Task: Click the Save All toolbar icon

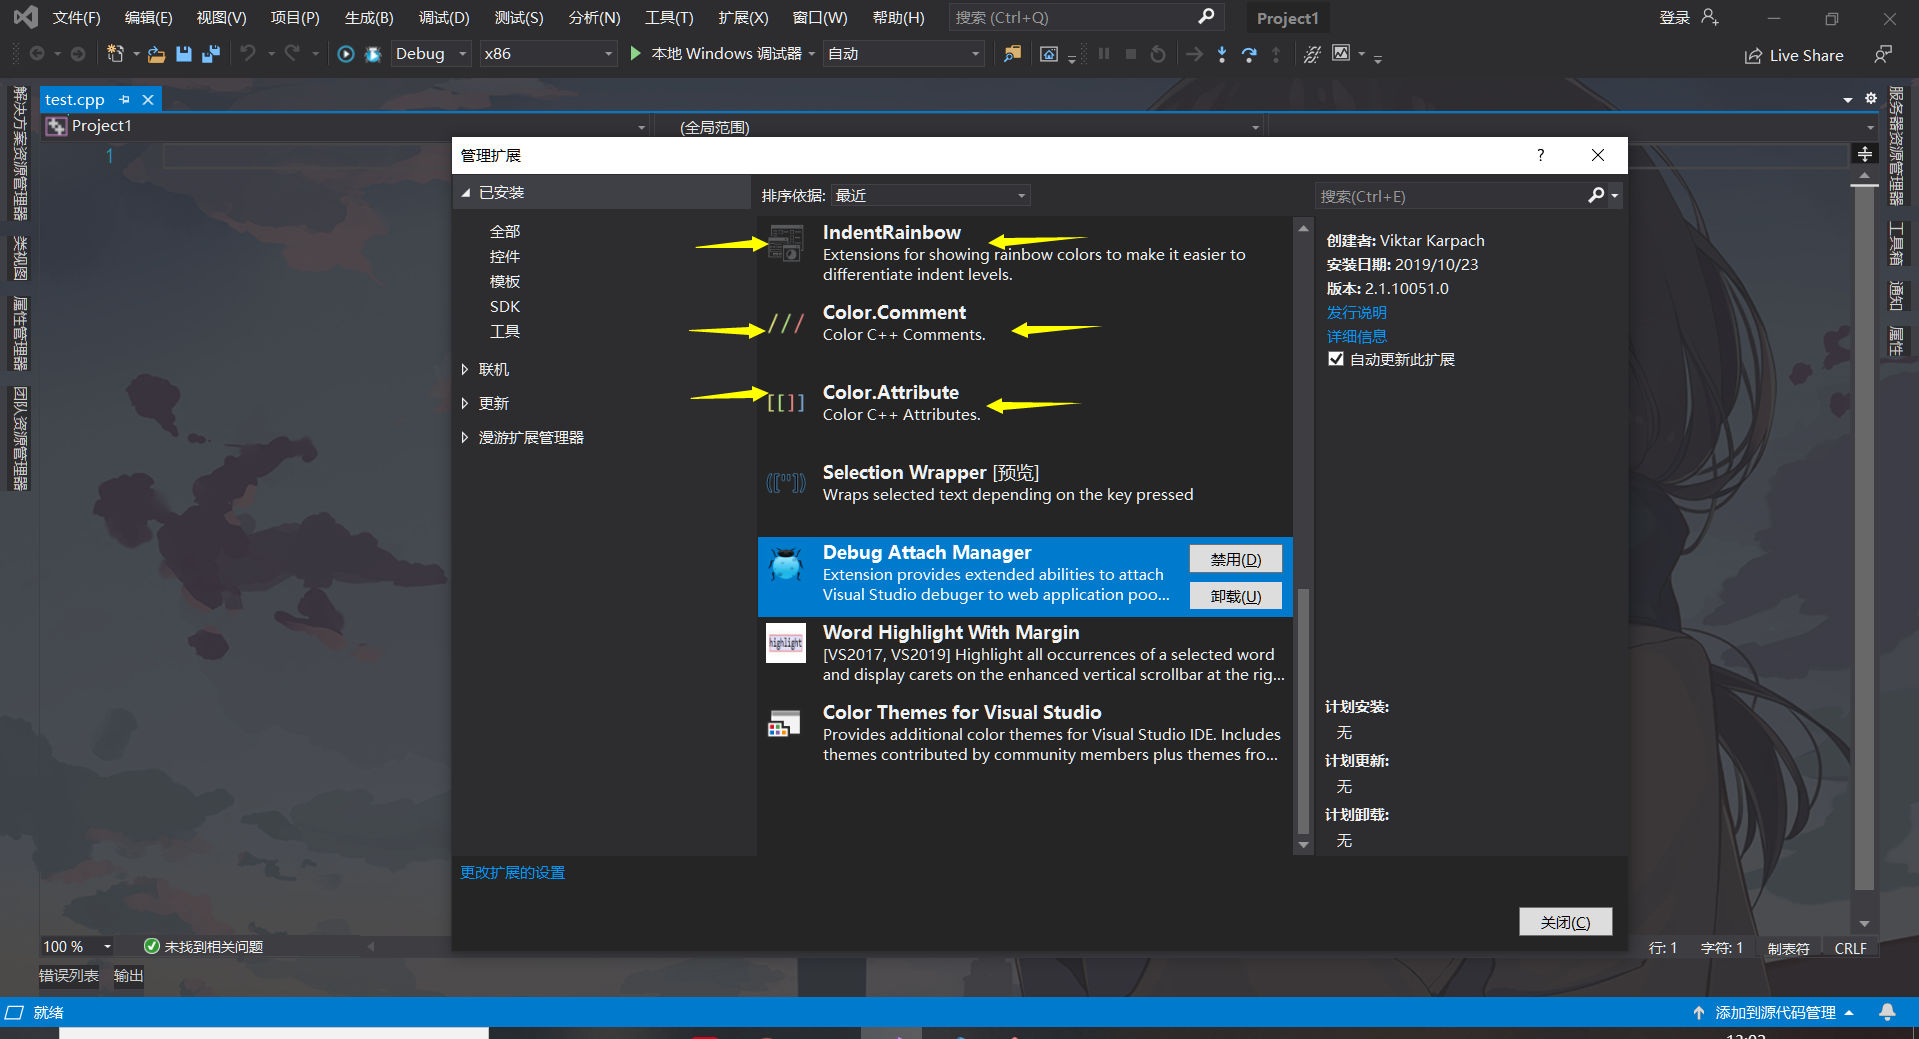Action: tap(210, 54)
